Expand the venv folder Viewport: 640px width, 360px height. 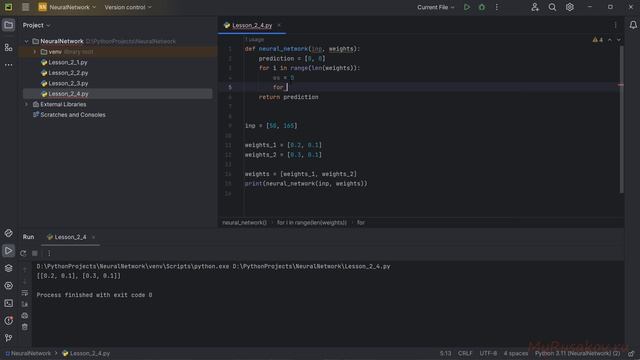(x=35, y=52)
